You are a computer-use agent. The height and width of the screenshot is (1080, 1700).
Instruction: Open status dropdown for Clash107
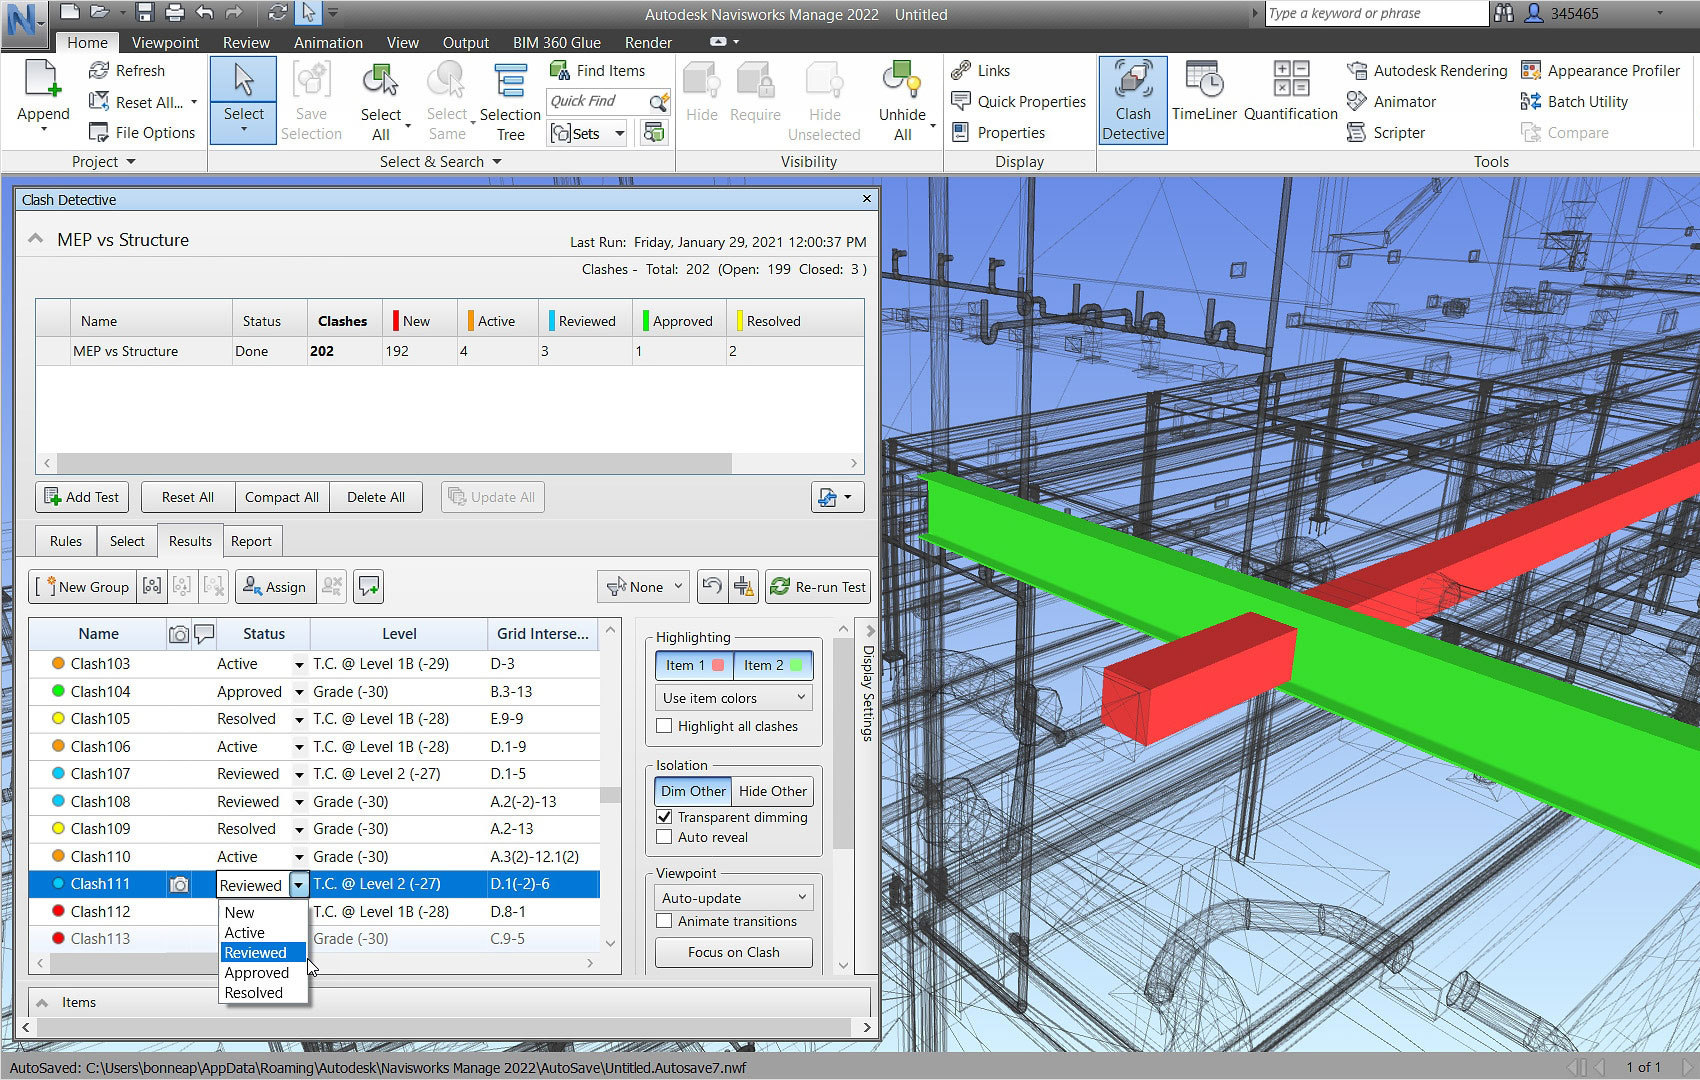[298, 774]
